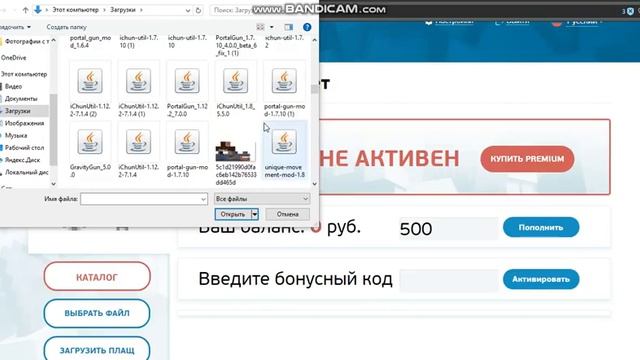Click the file name ichun-util-1.7.2
The width and height of the screenshot is (640, 360).
pyautogui.click(x=284, y=41)
